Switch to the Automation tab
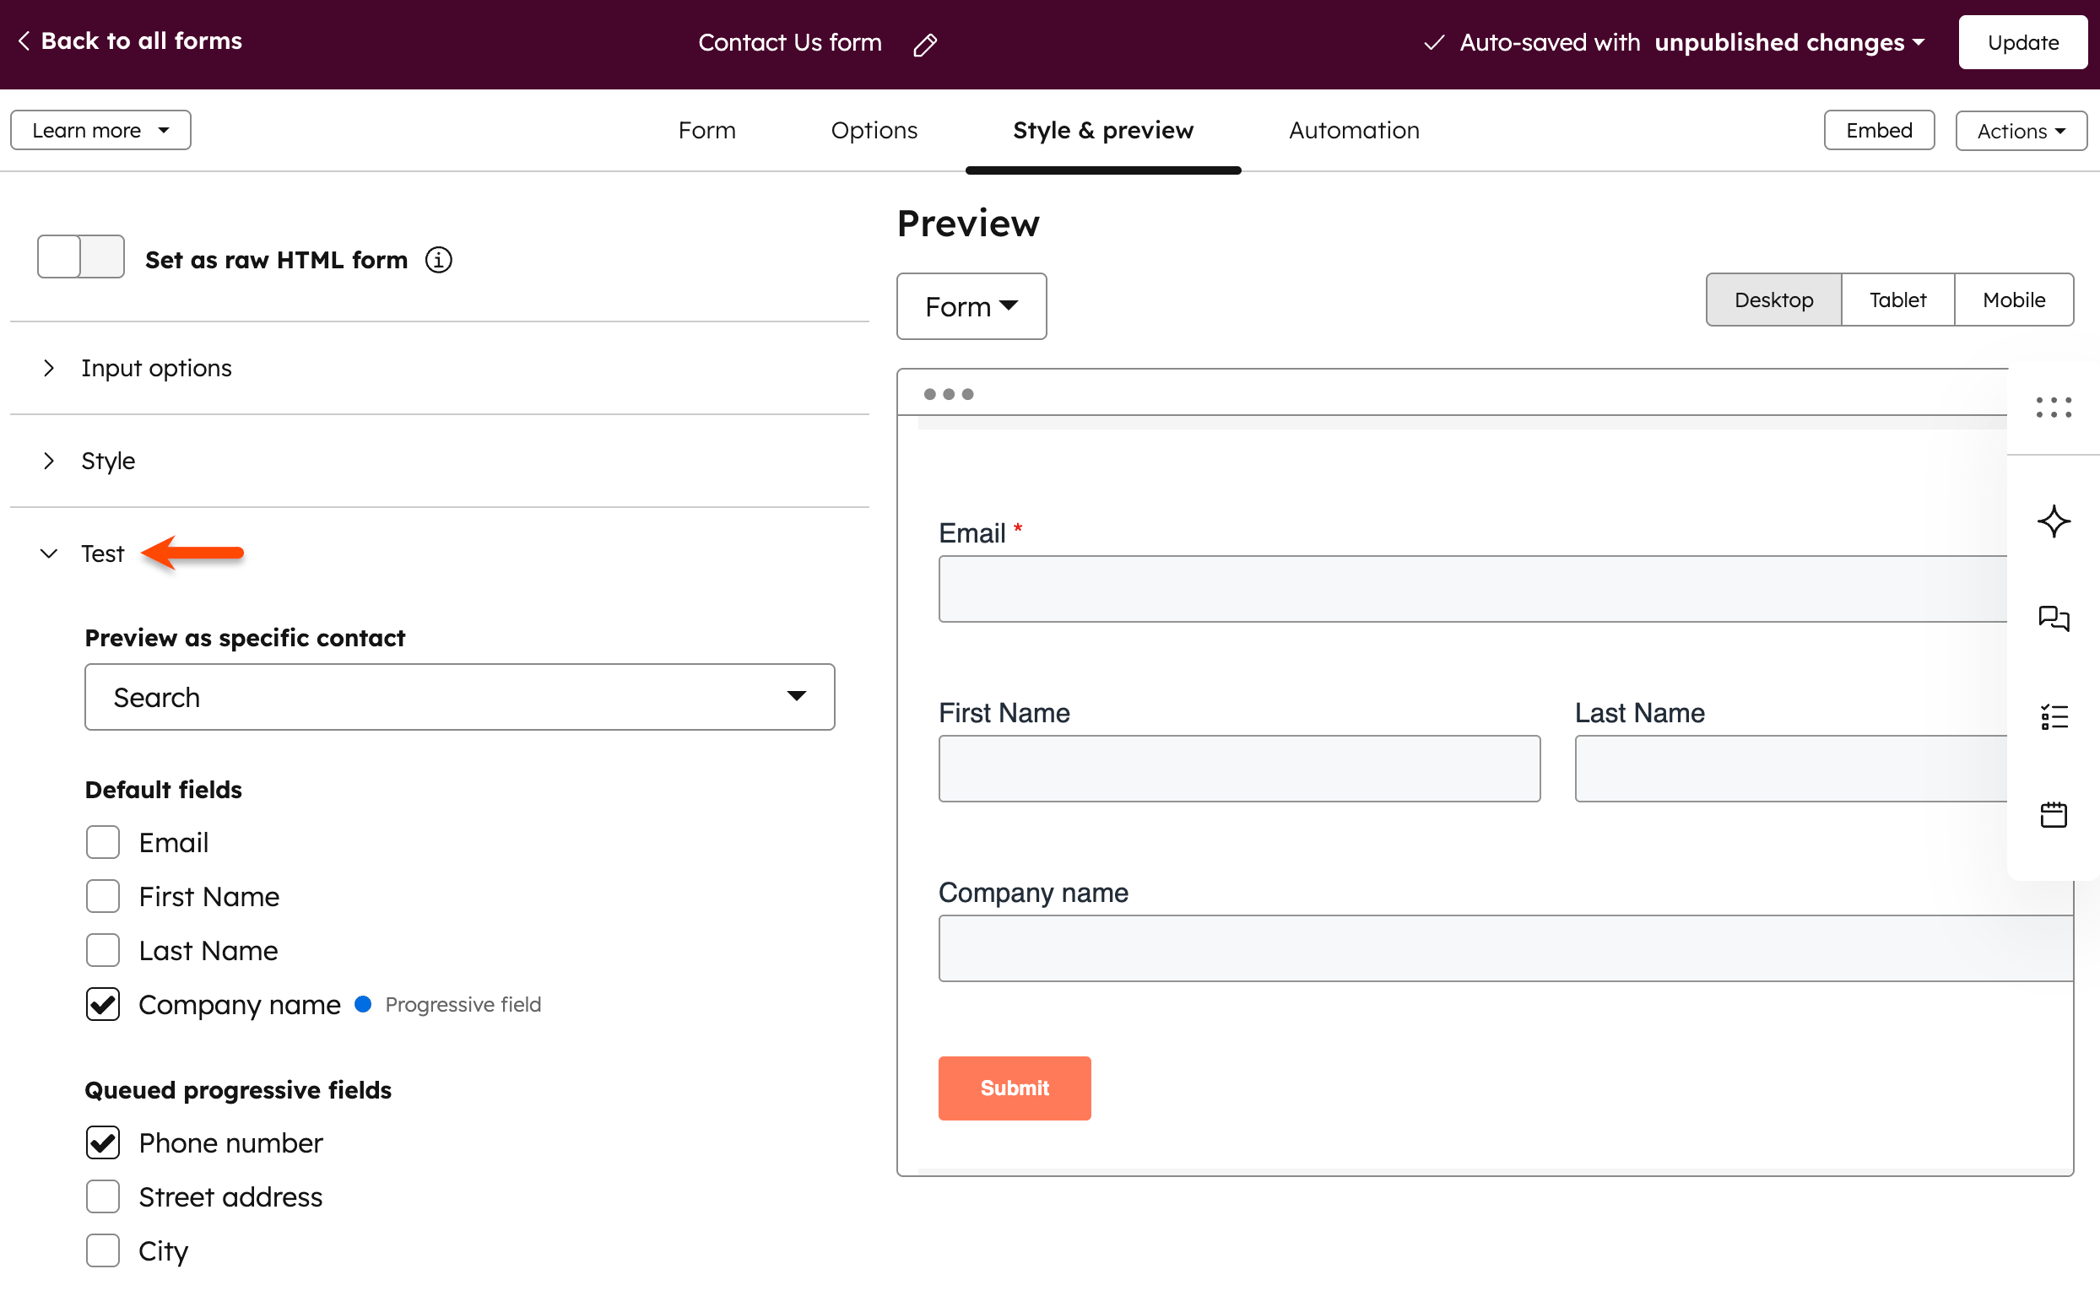The height and width of the screenshot is (1296, 2100). click(x=1353, y=130)
